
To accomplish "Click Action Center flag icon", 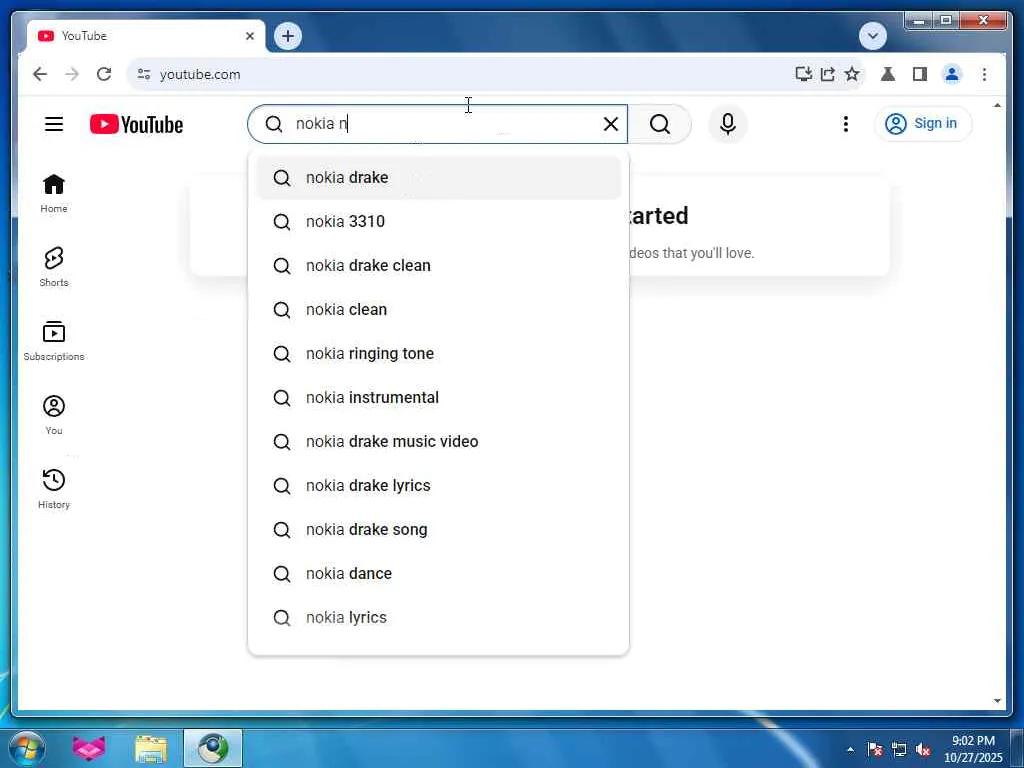I will pyautogui.click(x=875, y=750).
